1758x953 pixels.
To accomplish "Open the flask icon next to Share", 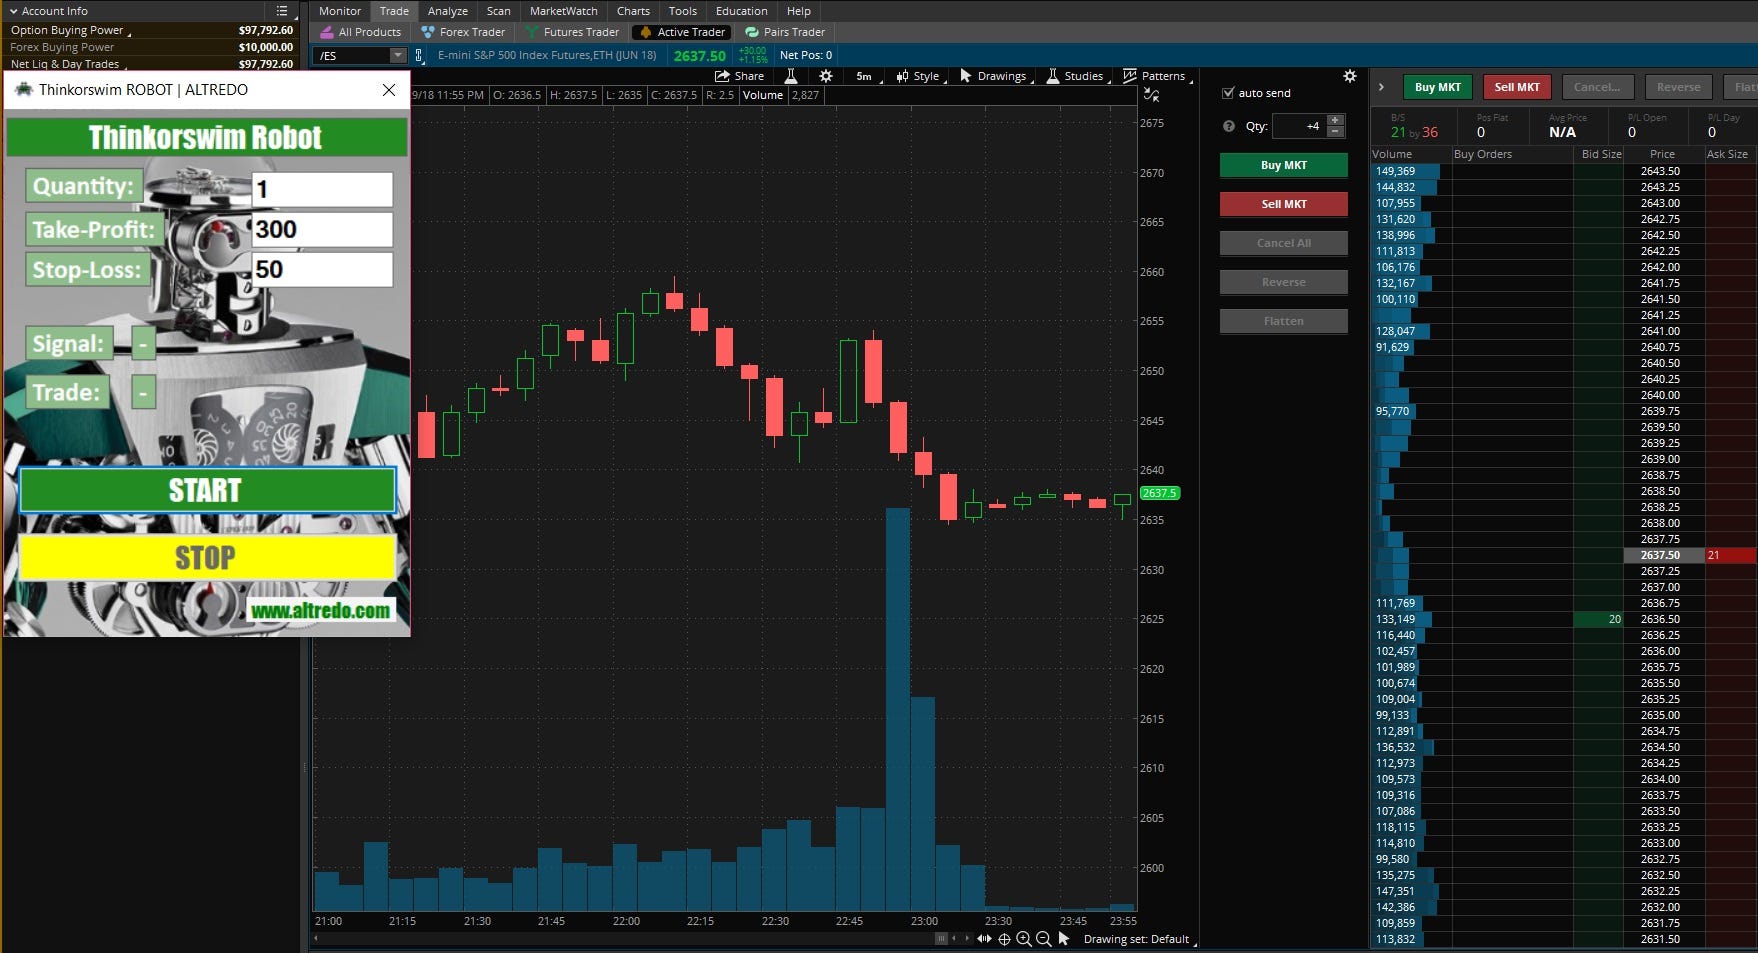I will 791,76.
